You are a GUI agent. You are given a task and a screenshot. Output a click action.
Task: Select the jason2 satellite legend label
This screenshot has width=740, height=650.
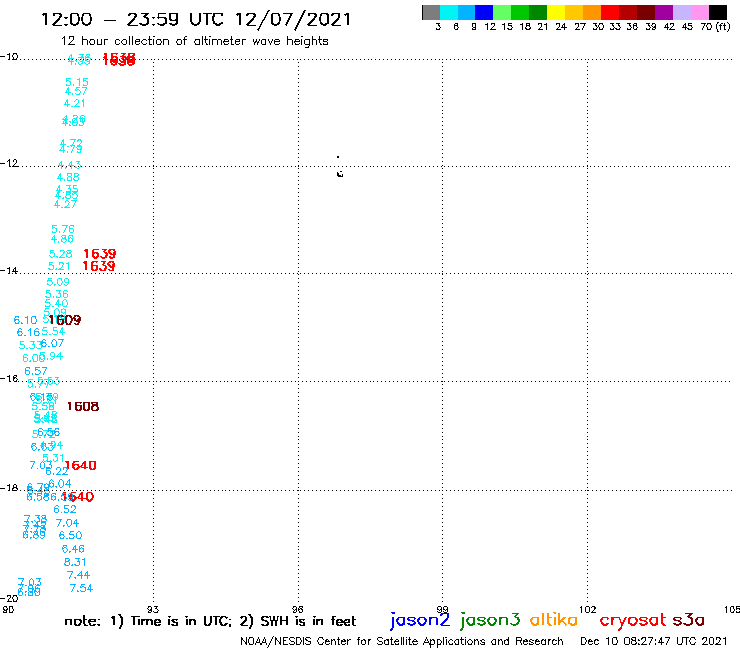[420, 620]
